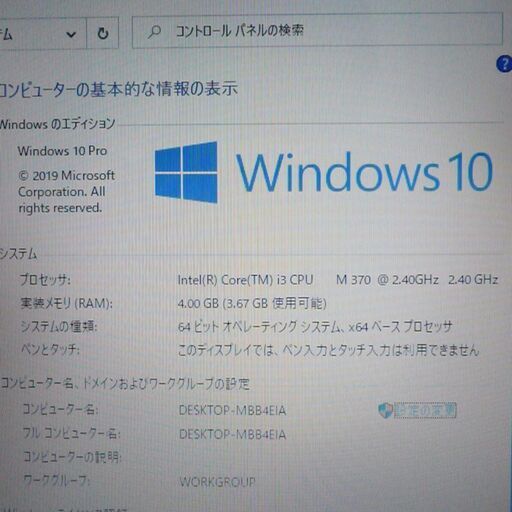Click the full computer name DESKTOP-MBB4EIA value
The width and height of the screenshot is (512, 512).
click(232, 434)
